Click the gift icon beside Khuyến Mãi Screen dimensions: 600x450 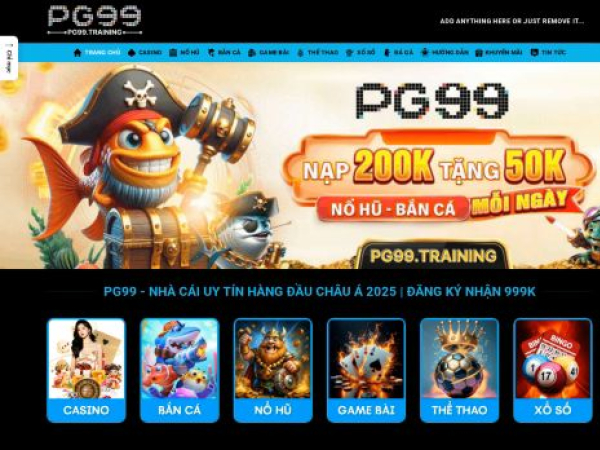pos(479,52)
